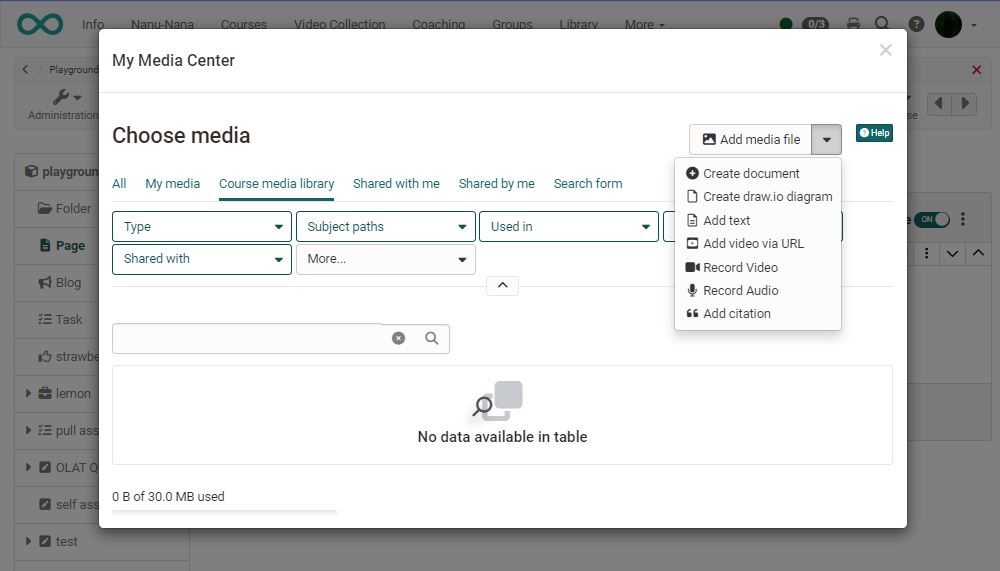The width and height of the screenshot is (1000, 571).
Task: Open the green Help badge
Action: click(874, 133)
